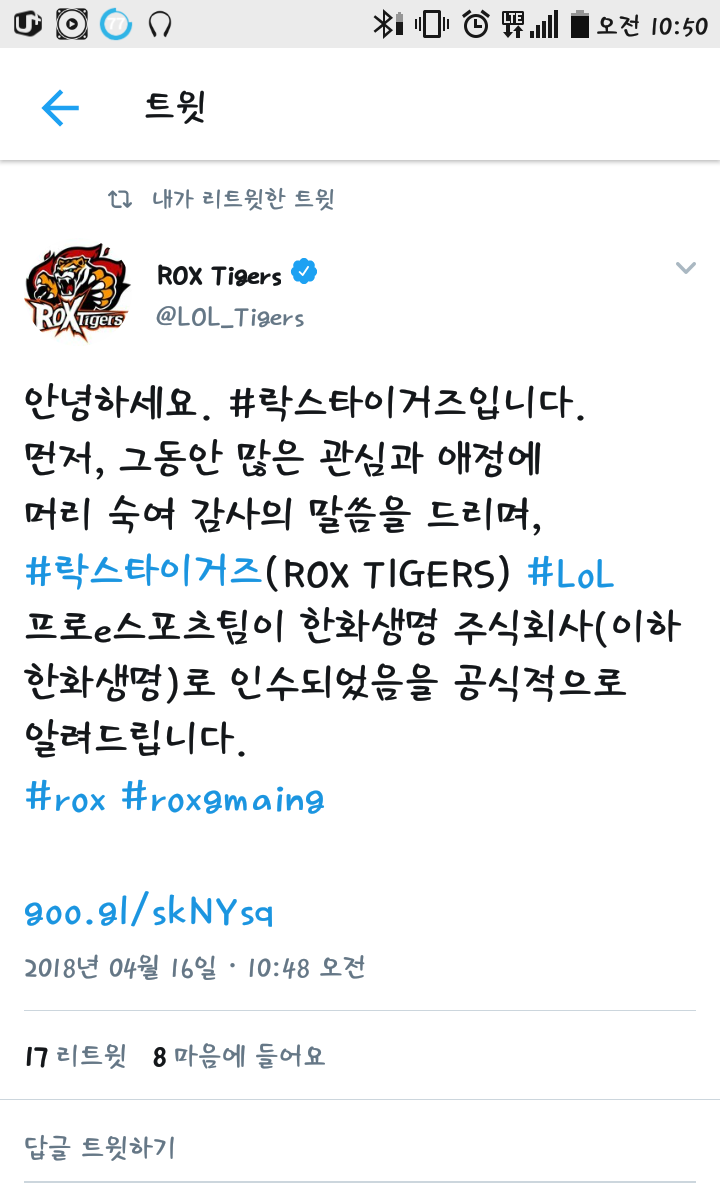Image resolution: width=720 pixels, height=1193 pixels.
Task: Open the #LoL hashtag
Action: click(570, 573)
